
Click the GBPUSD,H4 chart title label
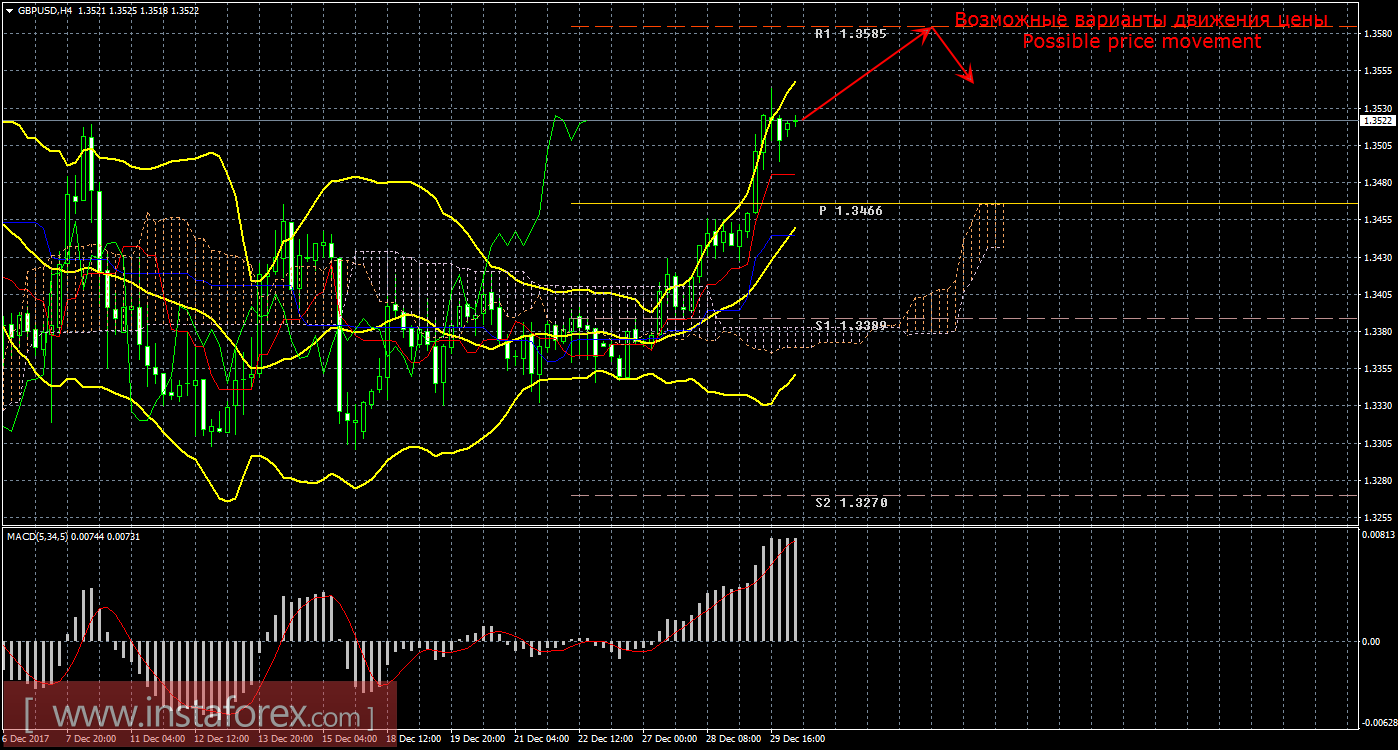[x=44, y=10]
